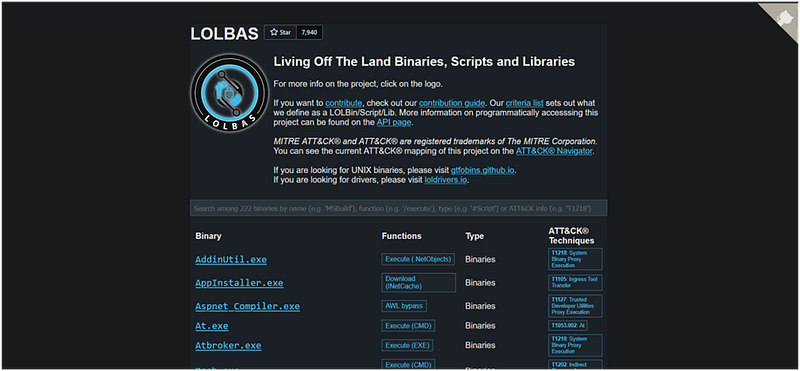Visit the loldrivers.io link
This screenshot has height=371, width=800.
[x=446, y=180]
